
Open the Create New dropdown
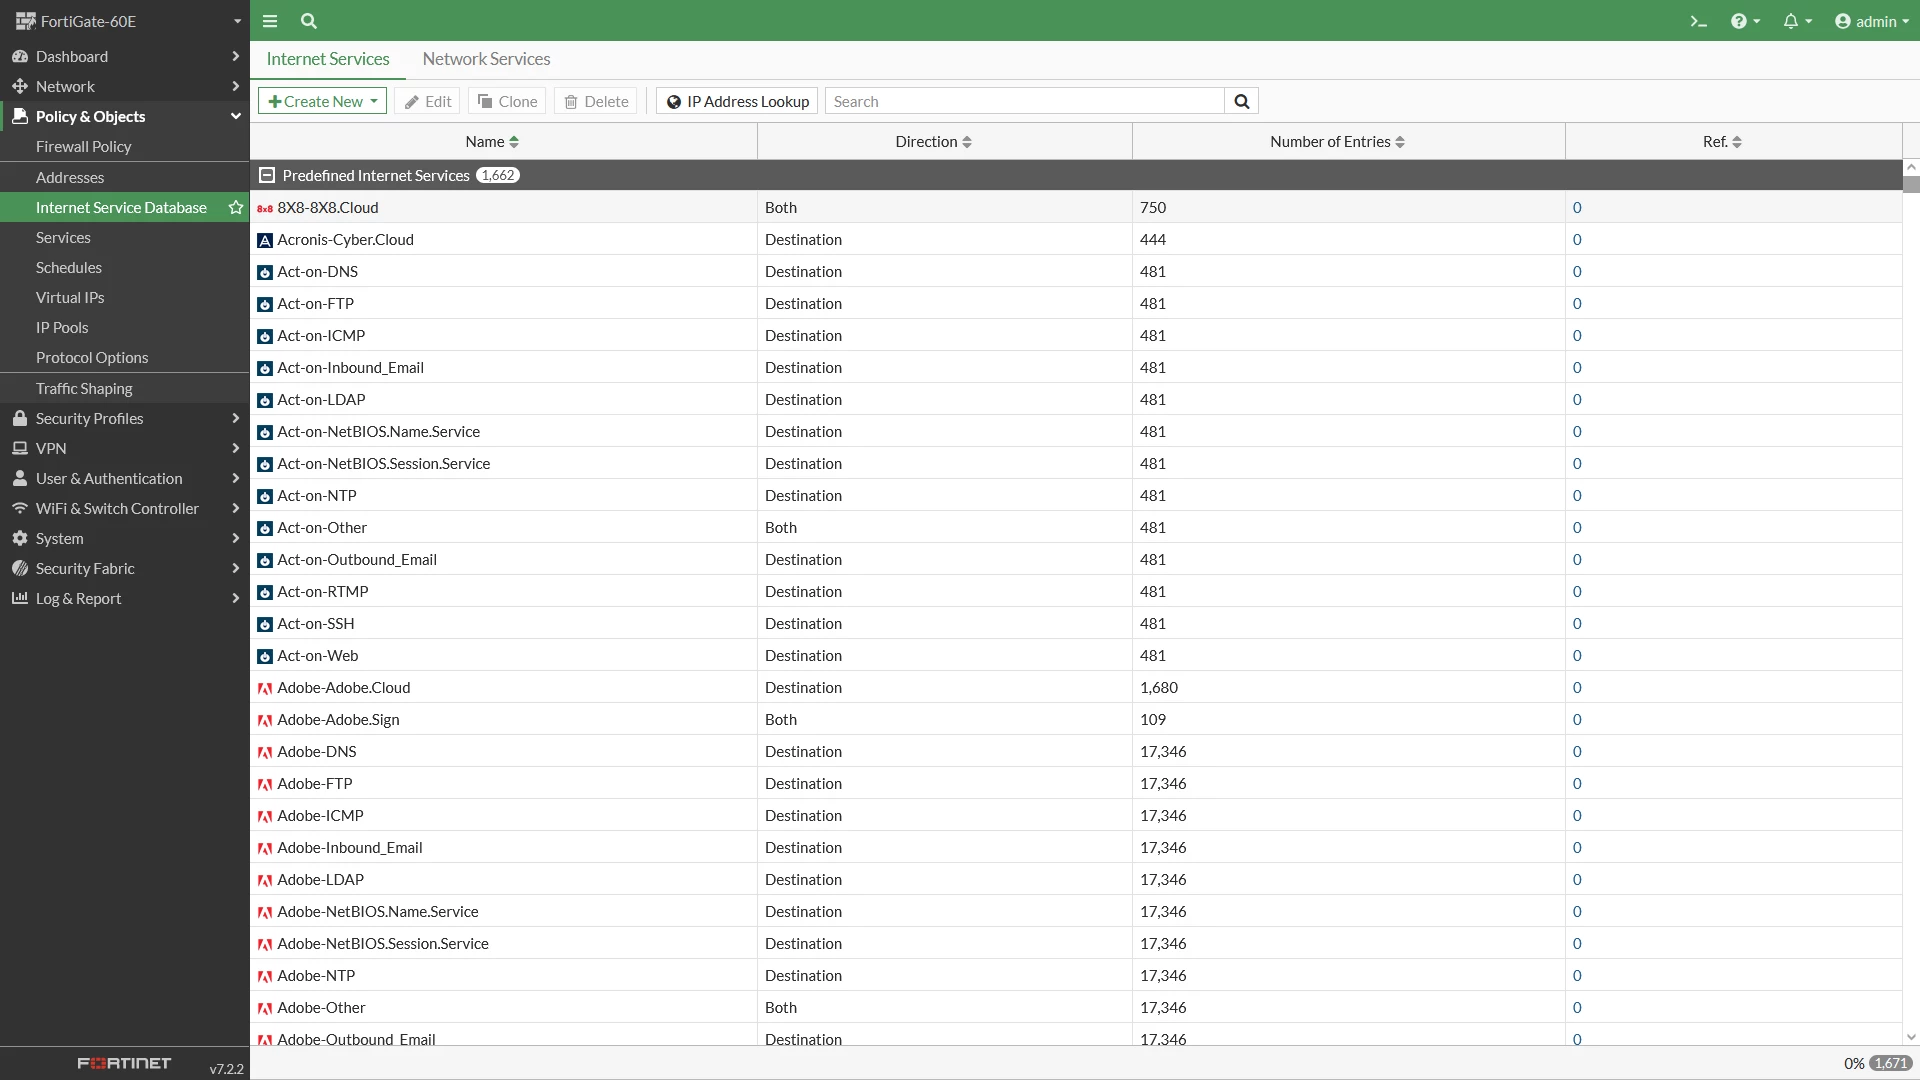click(x=322, y=101)
